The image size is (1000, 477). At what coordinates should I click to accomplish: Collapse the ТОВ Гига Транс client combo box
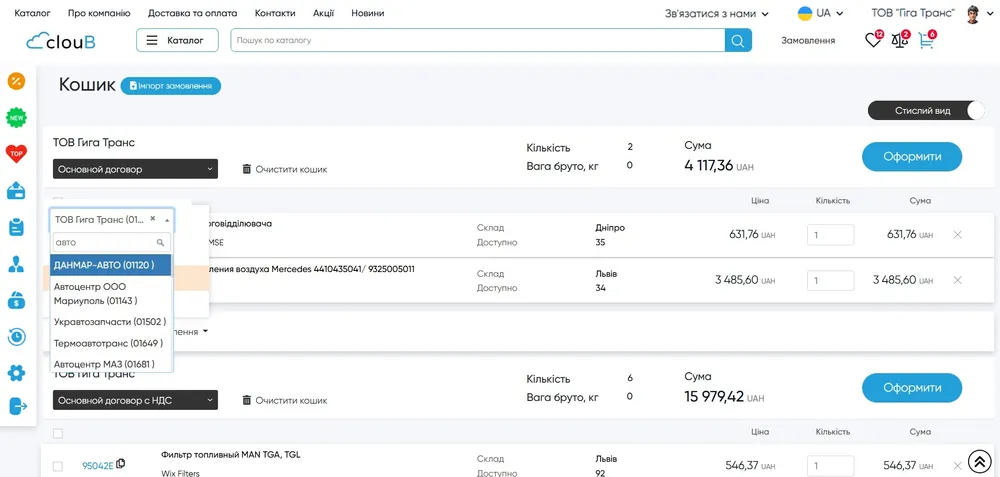(167, 219)
